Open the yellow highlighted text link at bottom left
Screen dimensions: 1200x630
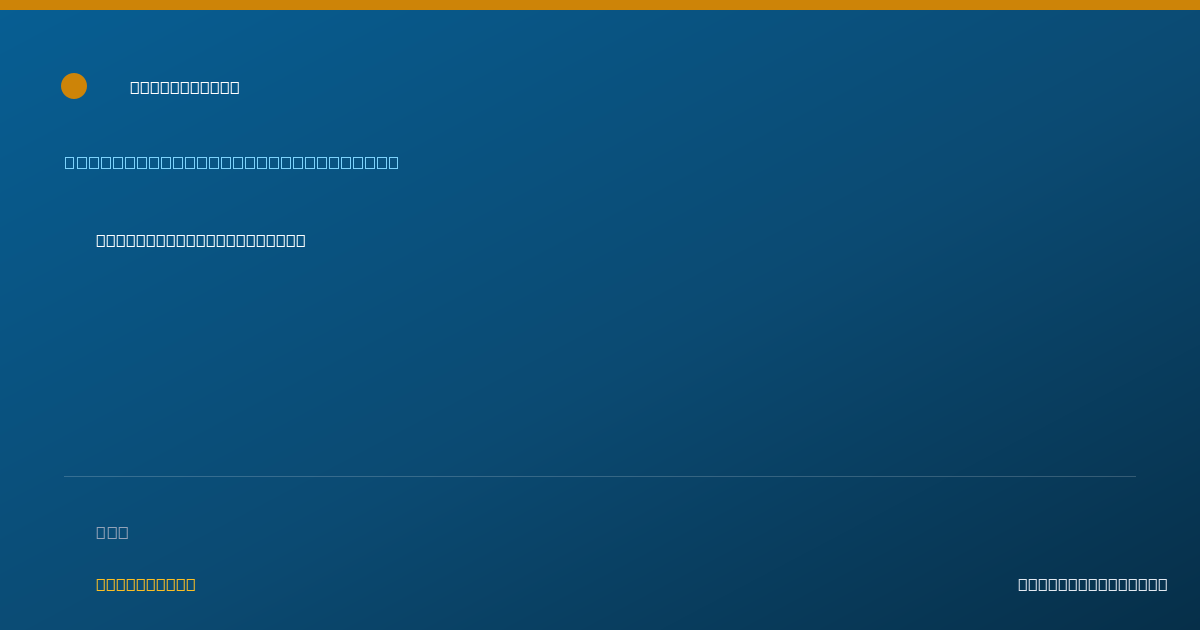(146, 584)
